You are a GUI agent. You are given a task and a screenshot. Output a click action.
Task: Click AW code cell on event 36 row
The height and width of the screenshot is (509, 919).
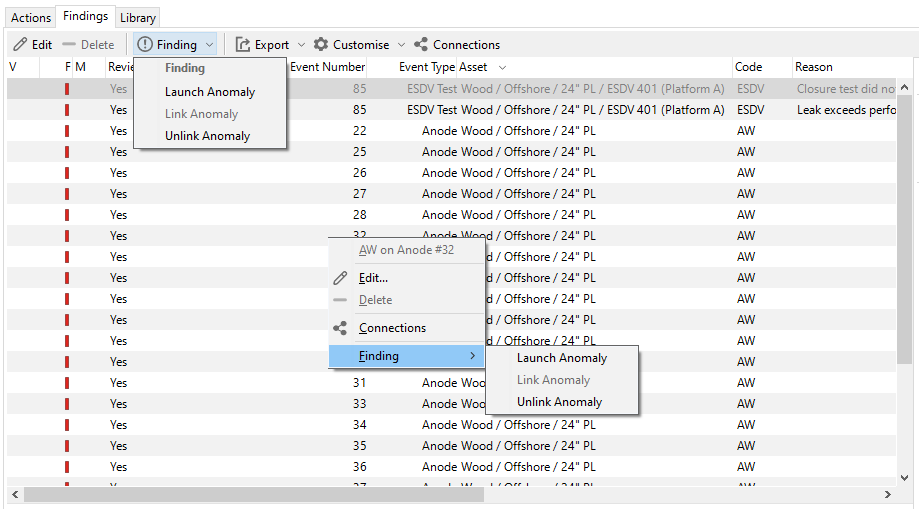coord(746,467)
